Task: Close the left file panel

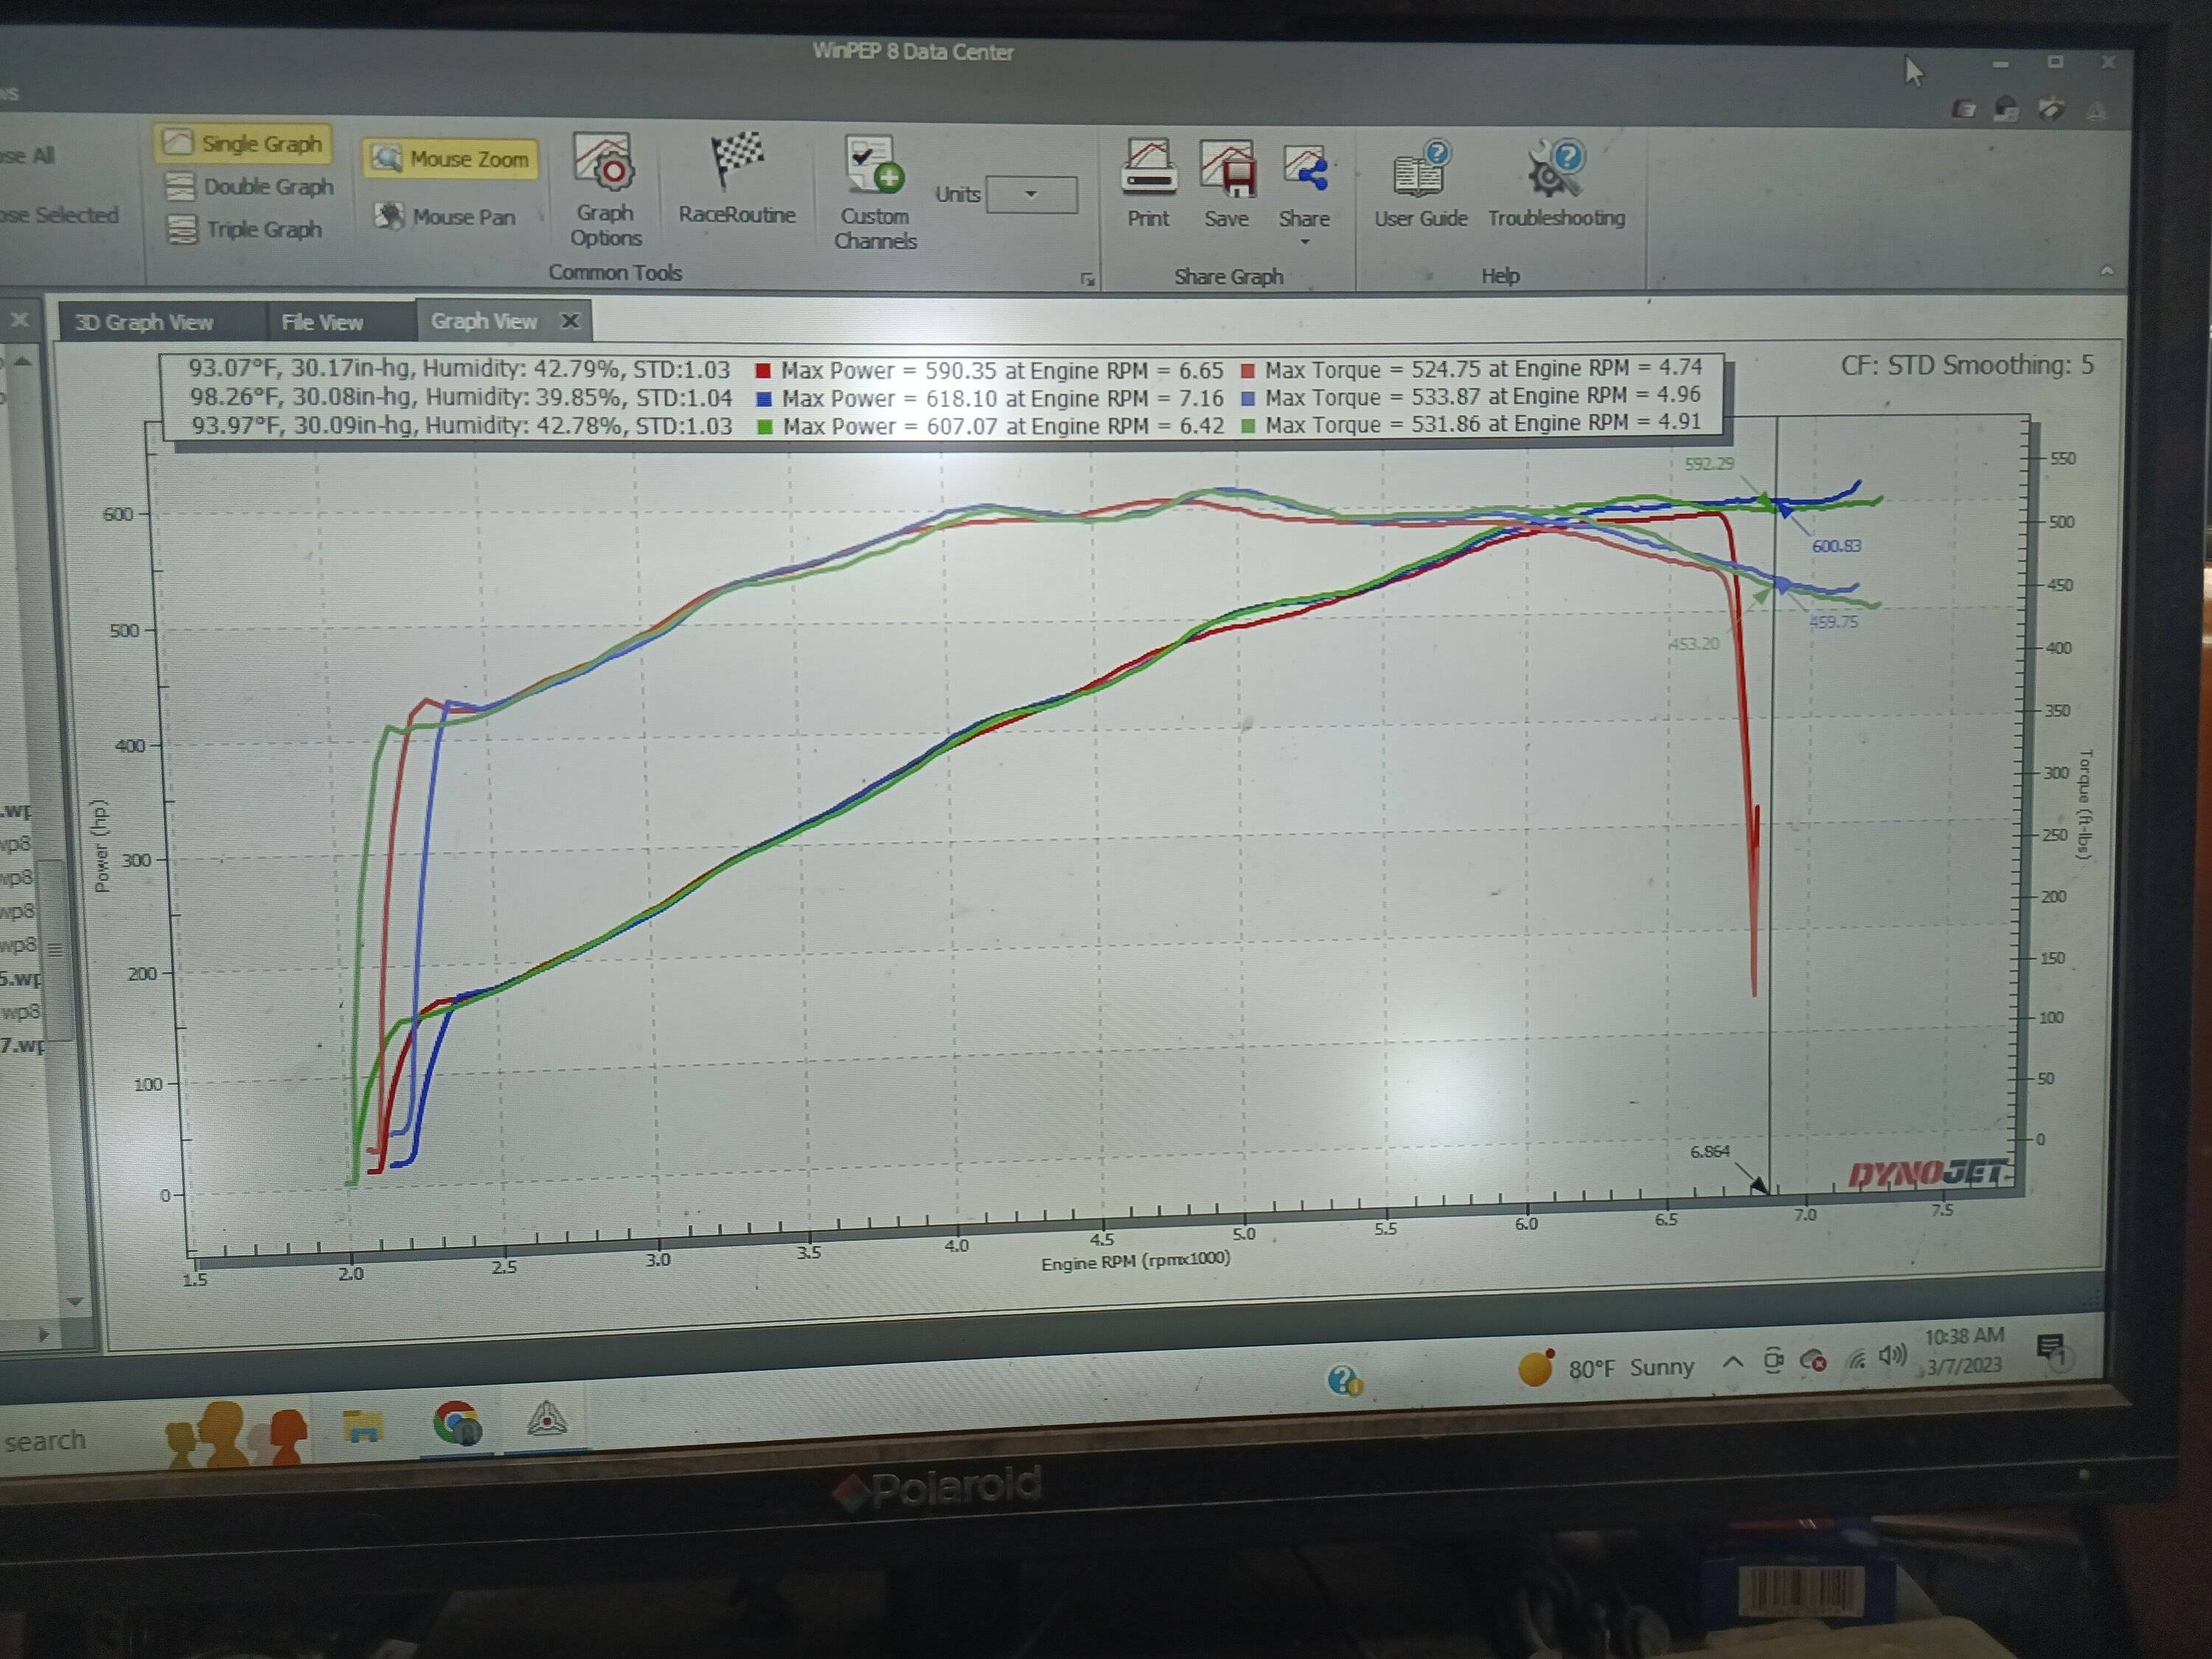Action: [x=19, y=320]
